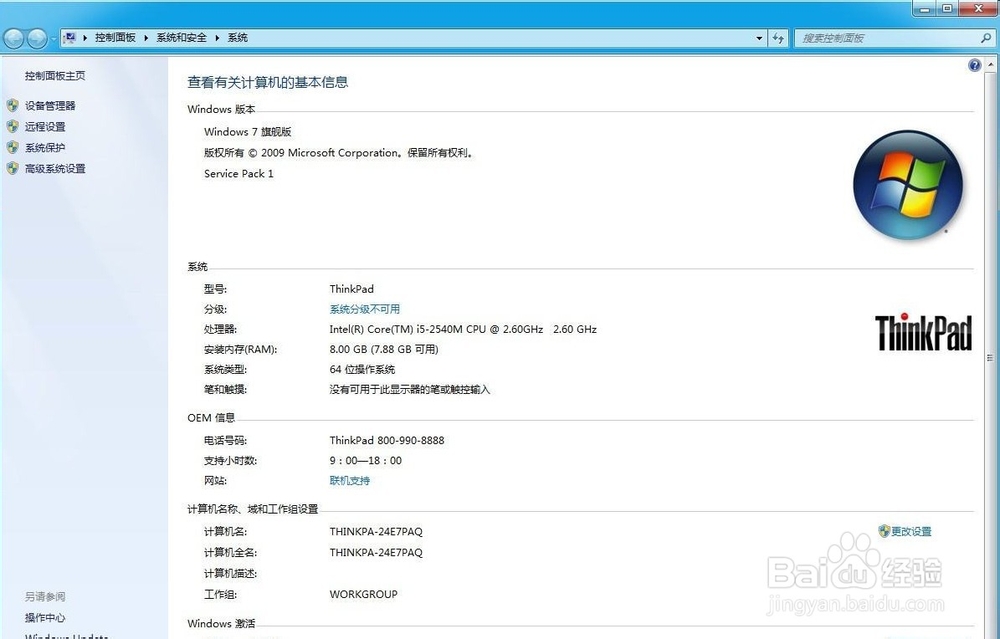The image size is (1000, 639).
Task: Open 远程设置 from the sidebar
Action: click(x=45, y=127)
